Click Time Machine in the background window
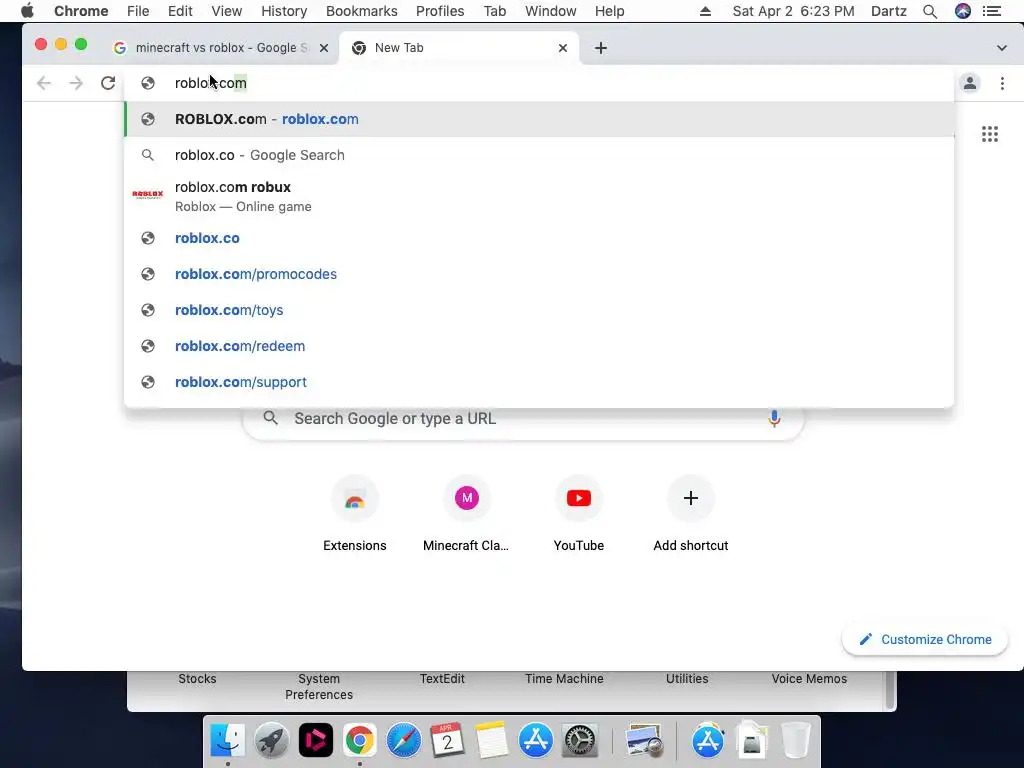The image size is (1024, 768). pos(564,679)
